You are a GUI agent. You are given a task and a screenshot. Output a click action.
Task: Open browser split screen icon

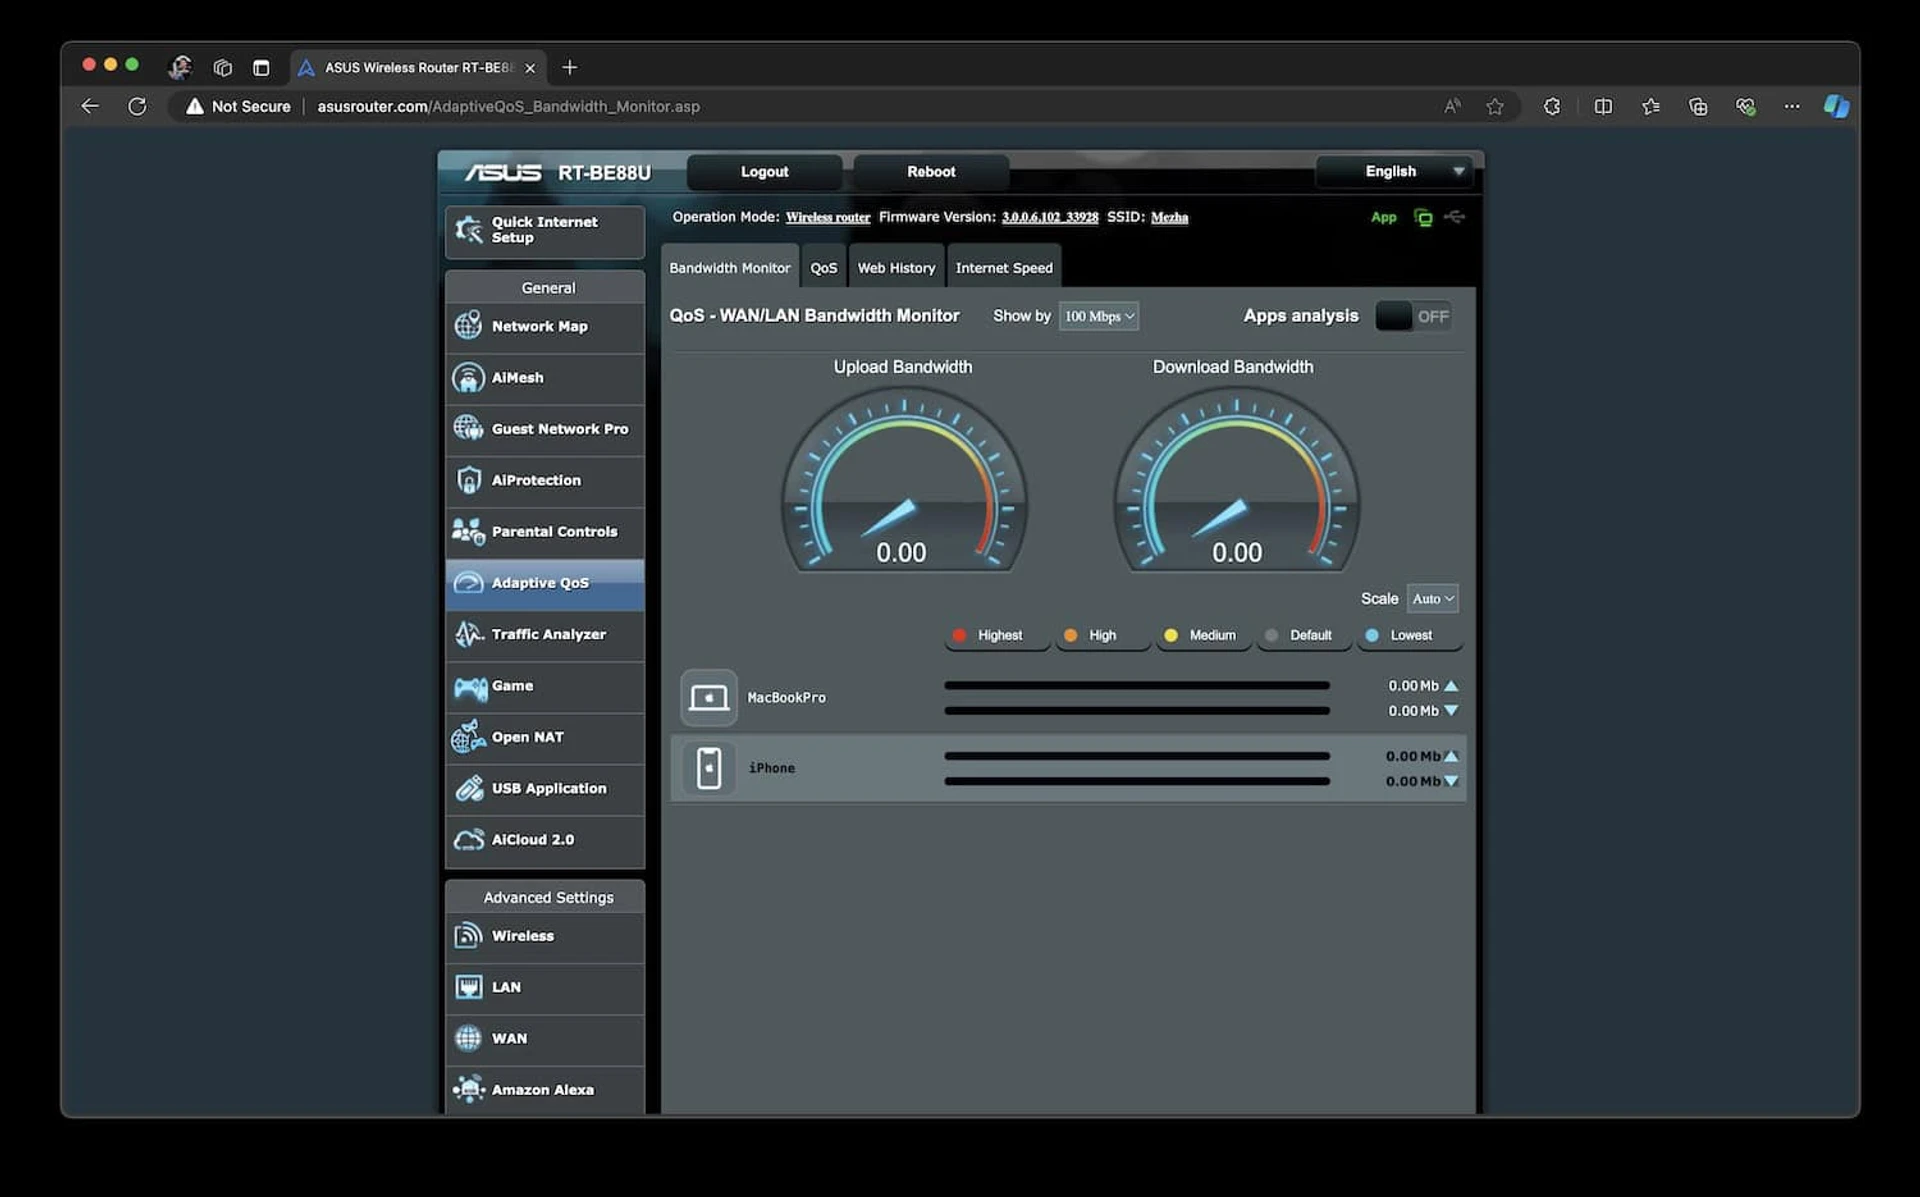tap(1603, 106)
